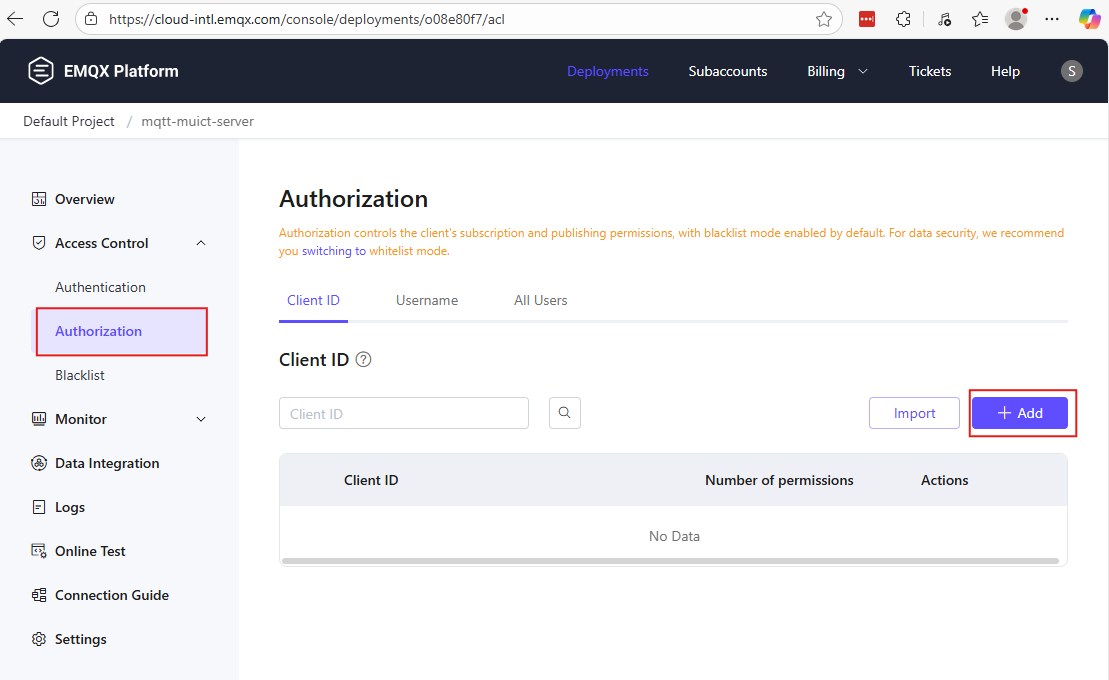Expand the Monitor sidebar section
The width and height of the screenshot is (1109, 680).
point(201,419)
